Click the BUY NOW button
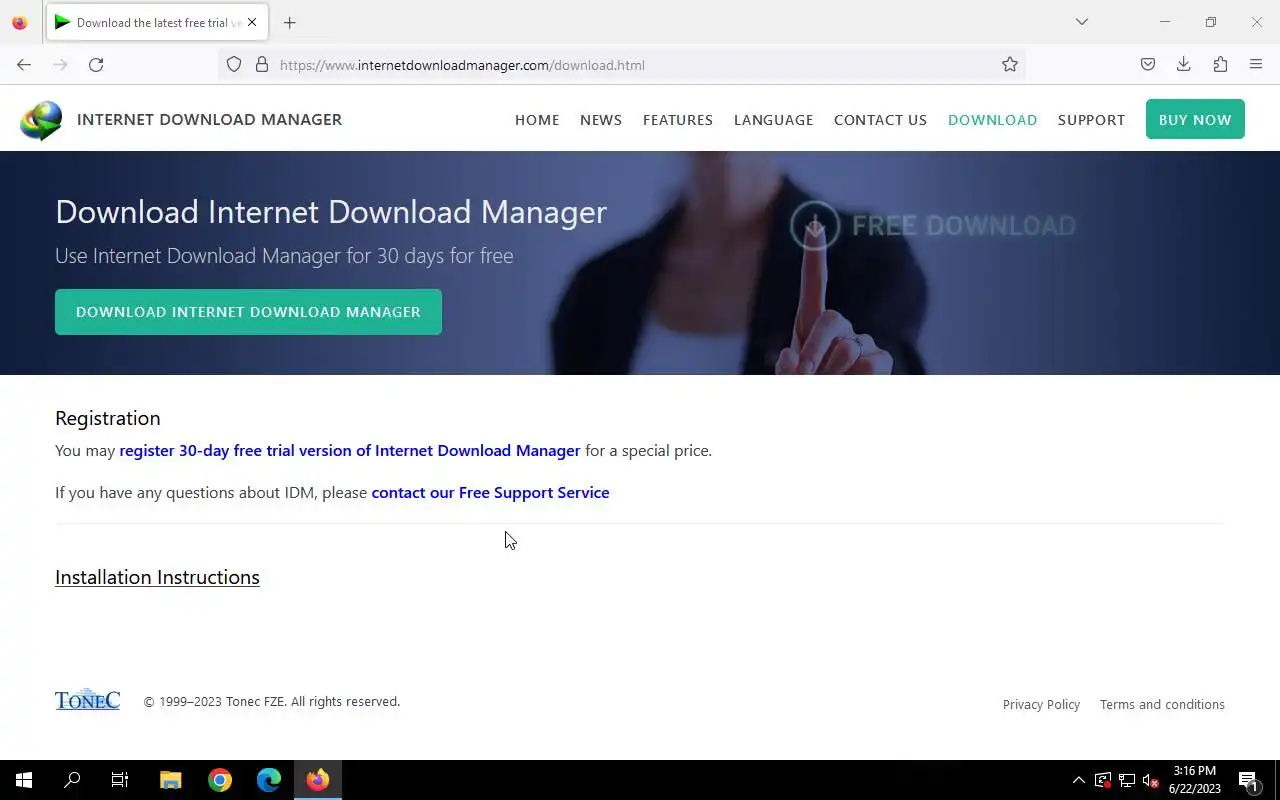 [x=1195, y=119]
